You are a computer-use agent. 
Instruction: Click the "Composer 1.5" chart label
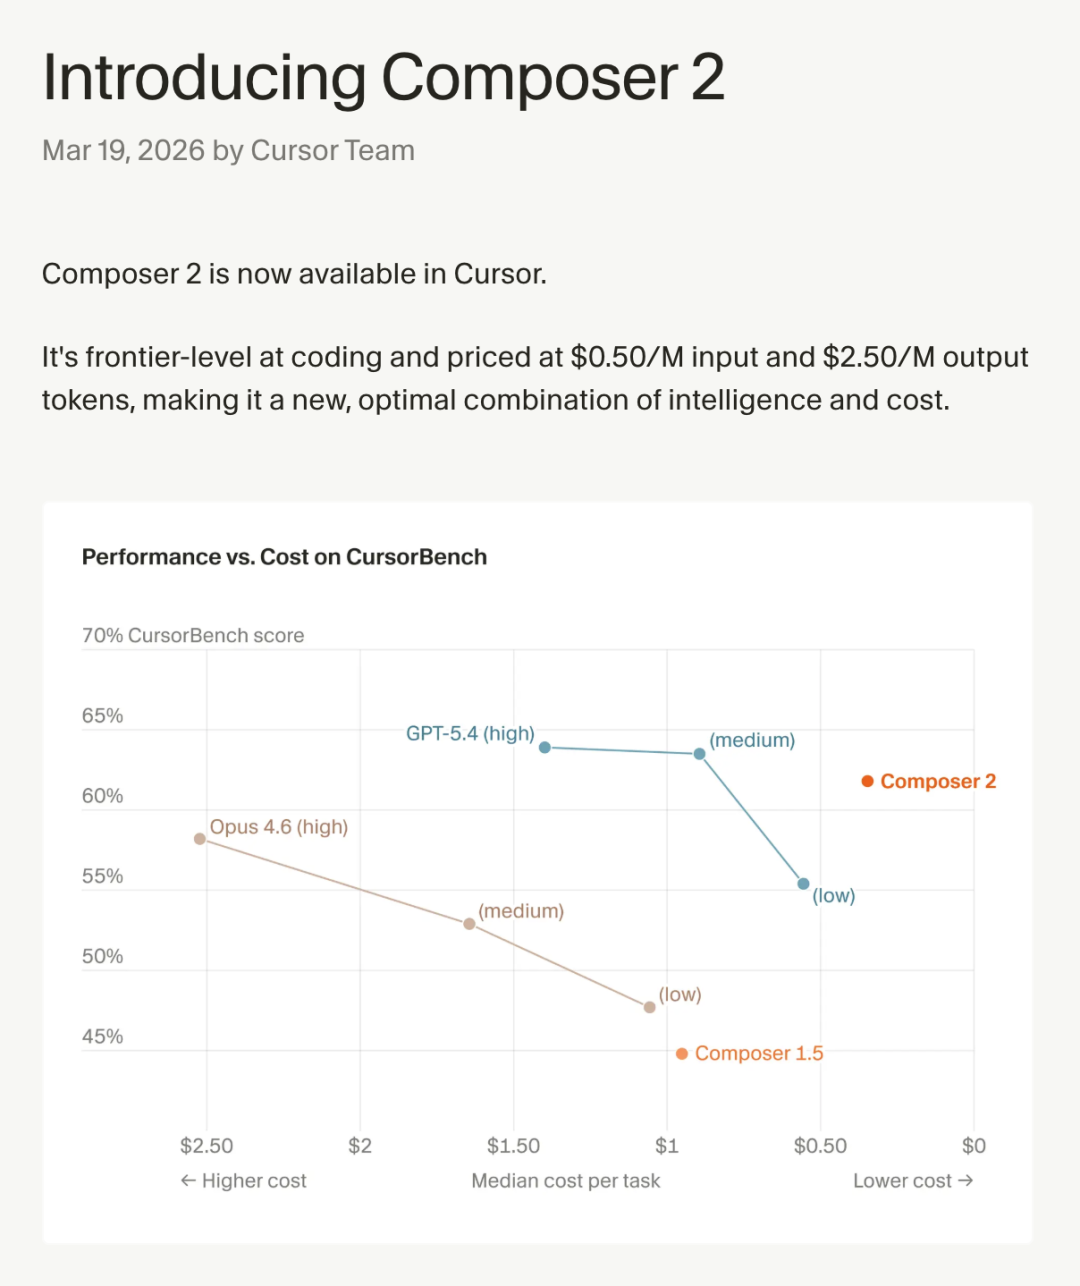[759, 1054]
